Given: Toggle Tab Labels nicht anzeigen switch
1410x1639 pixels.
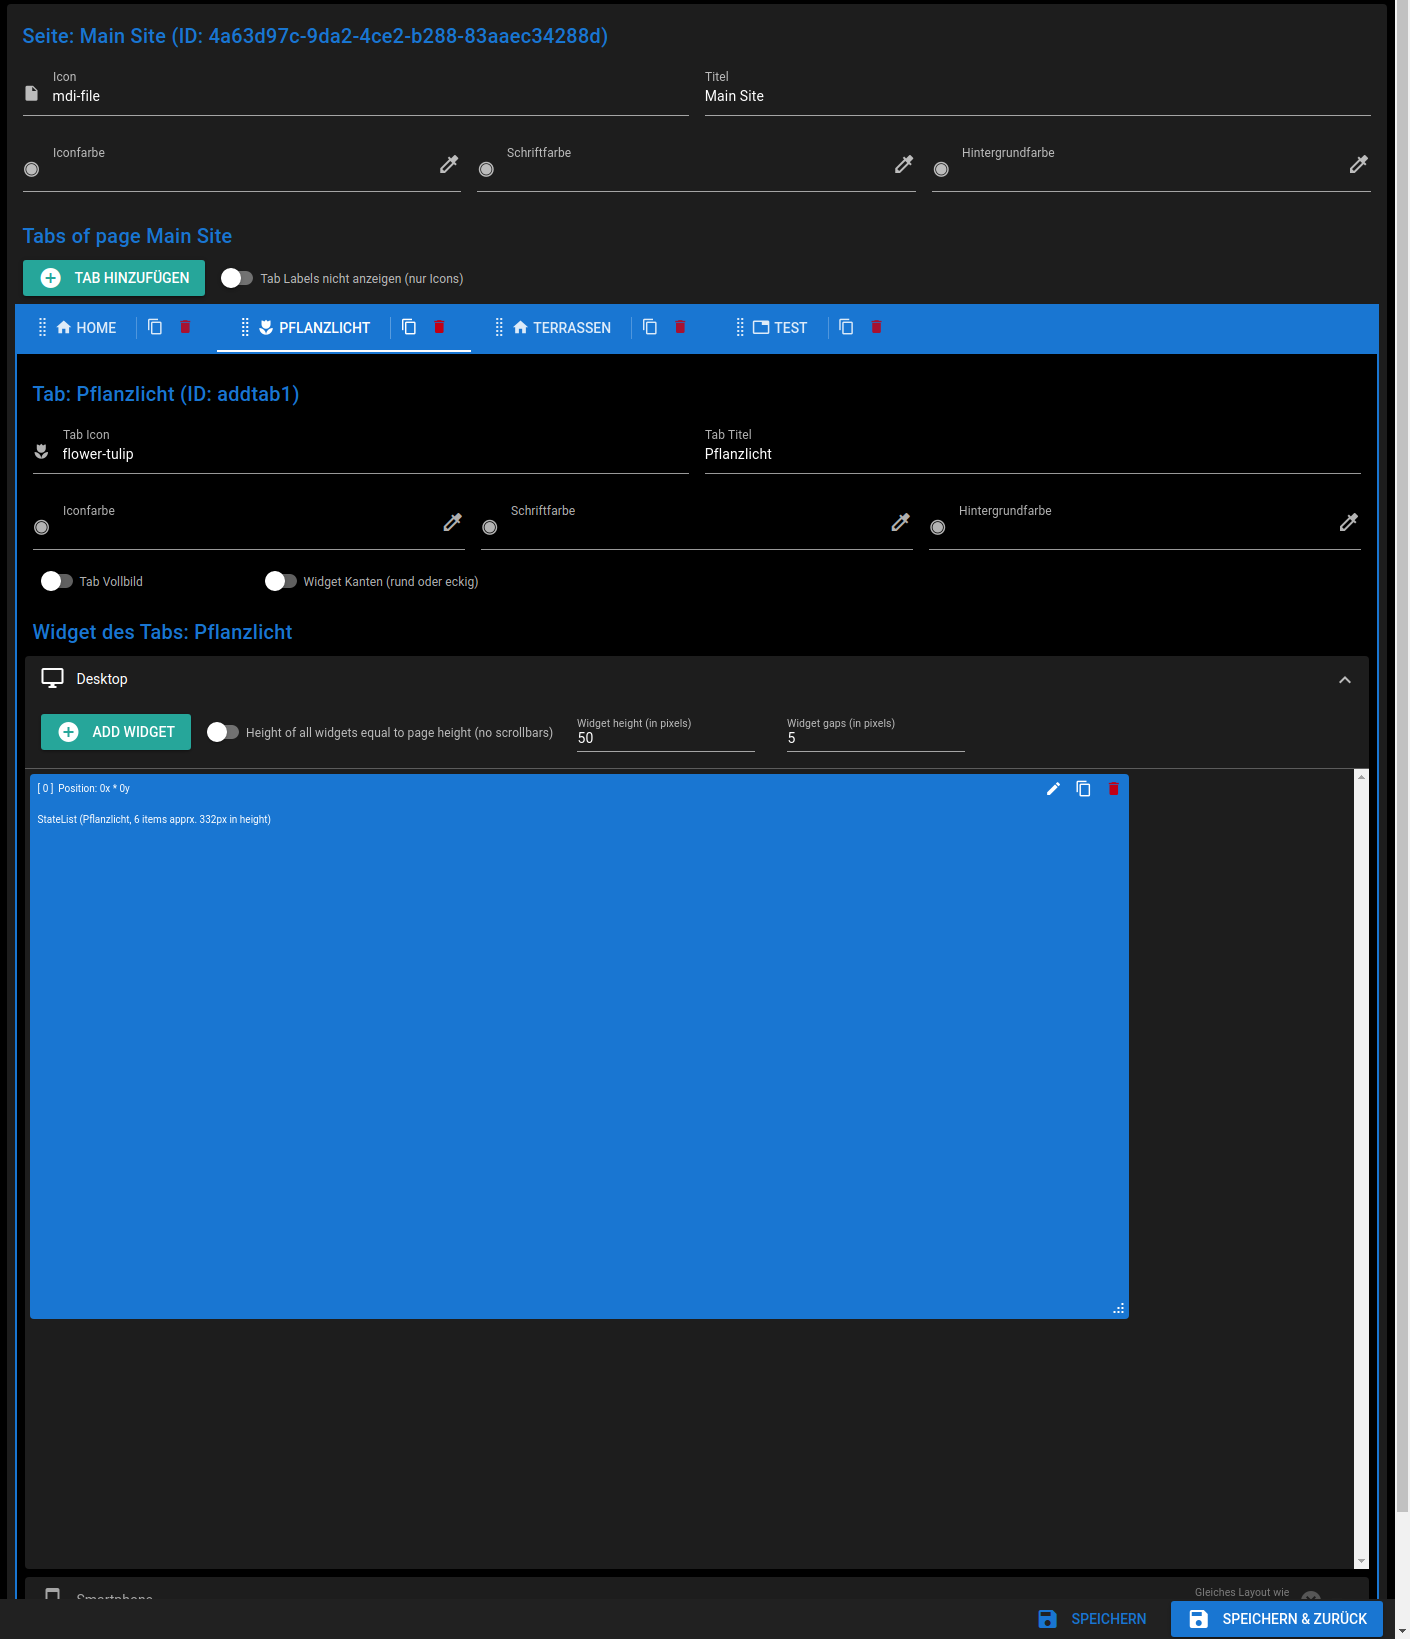Looking at the screenshot, I should tap(237, 278).
